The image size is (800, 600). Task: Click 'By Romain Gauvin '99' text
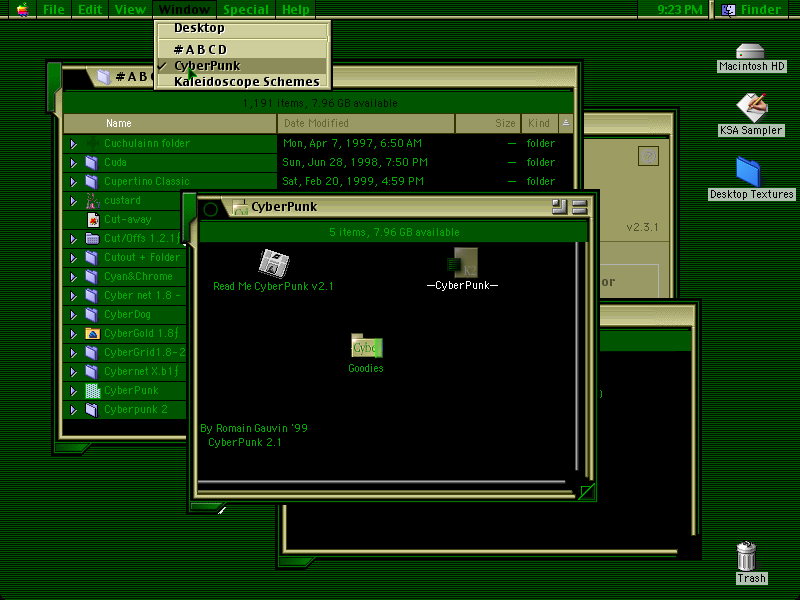[x=254, y=428]
